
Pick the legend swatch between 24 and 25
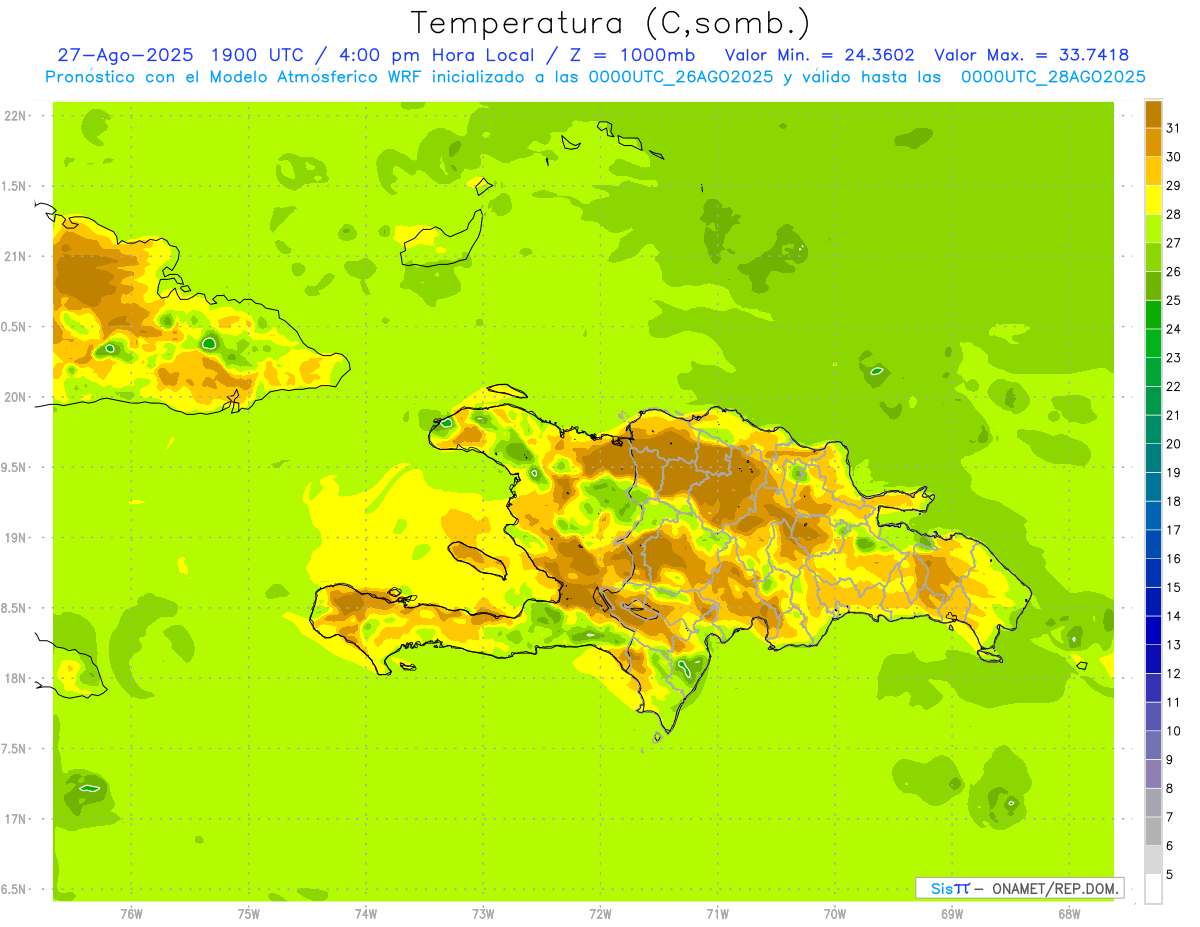pyautogui.click(x=1153, y=314)
